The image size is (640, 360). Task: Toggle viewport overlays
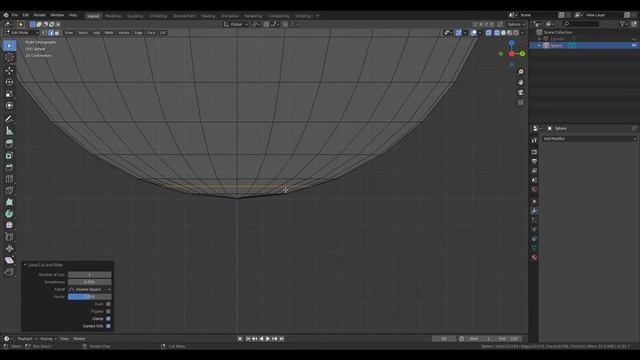coord(473,33)
